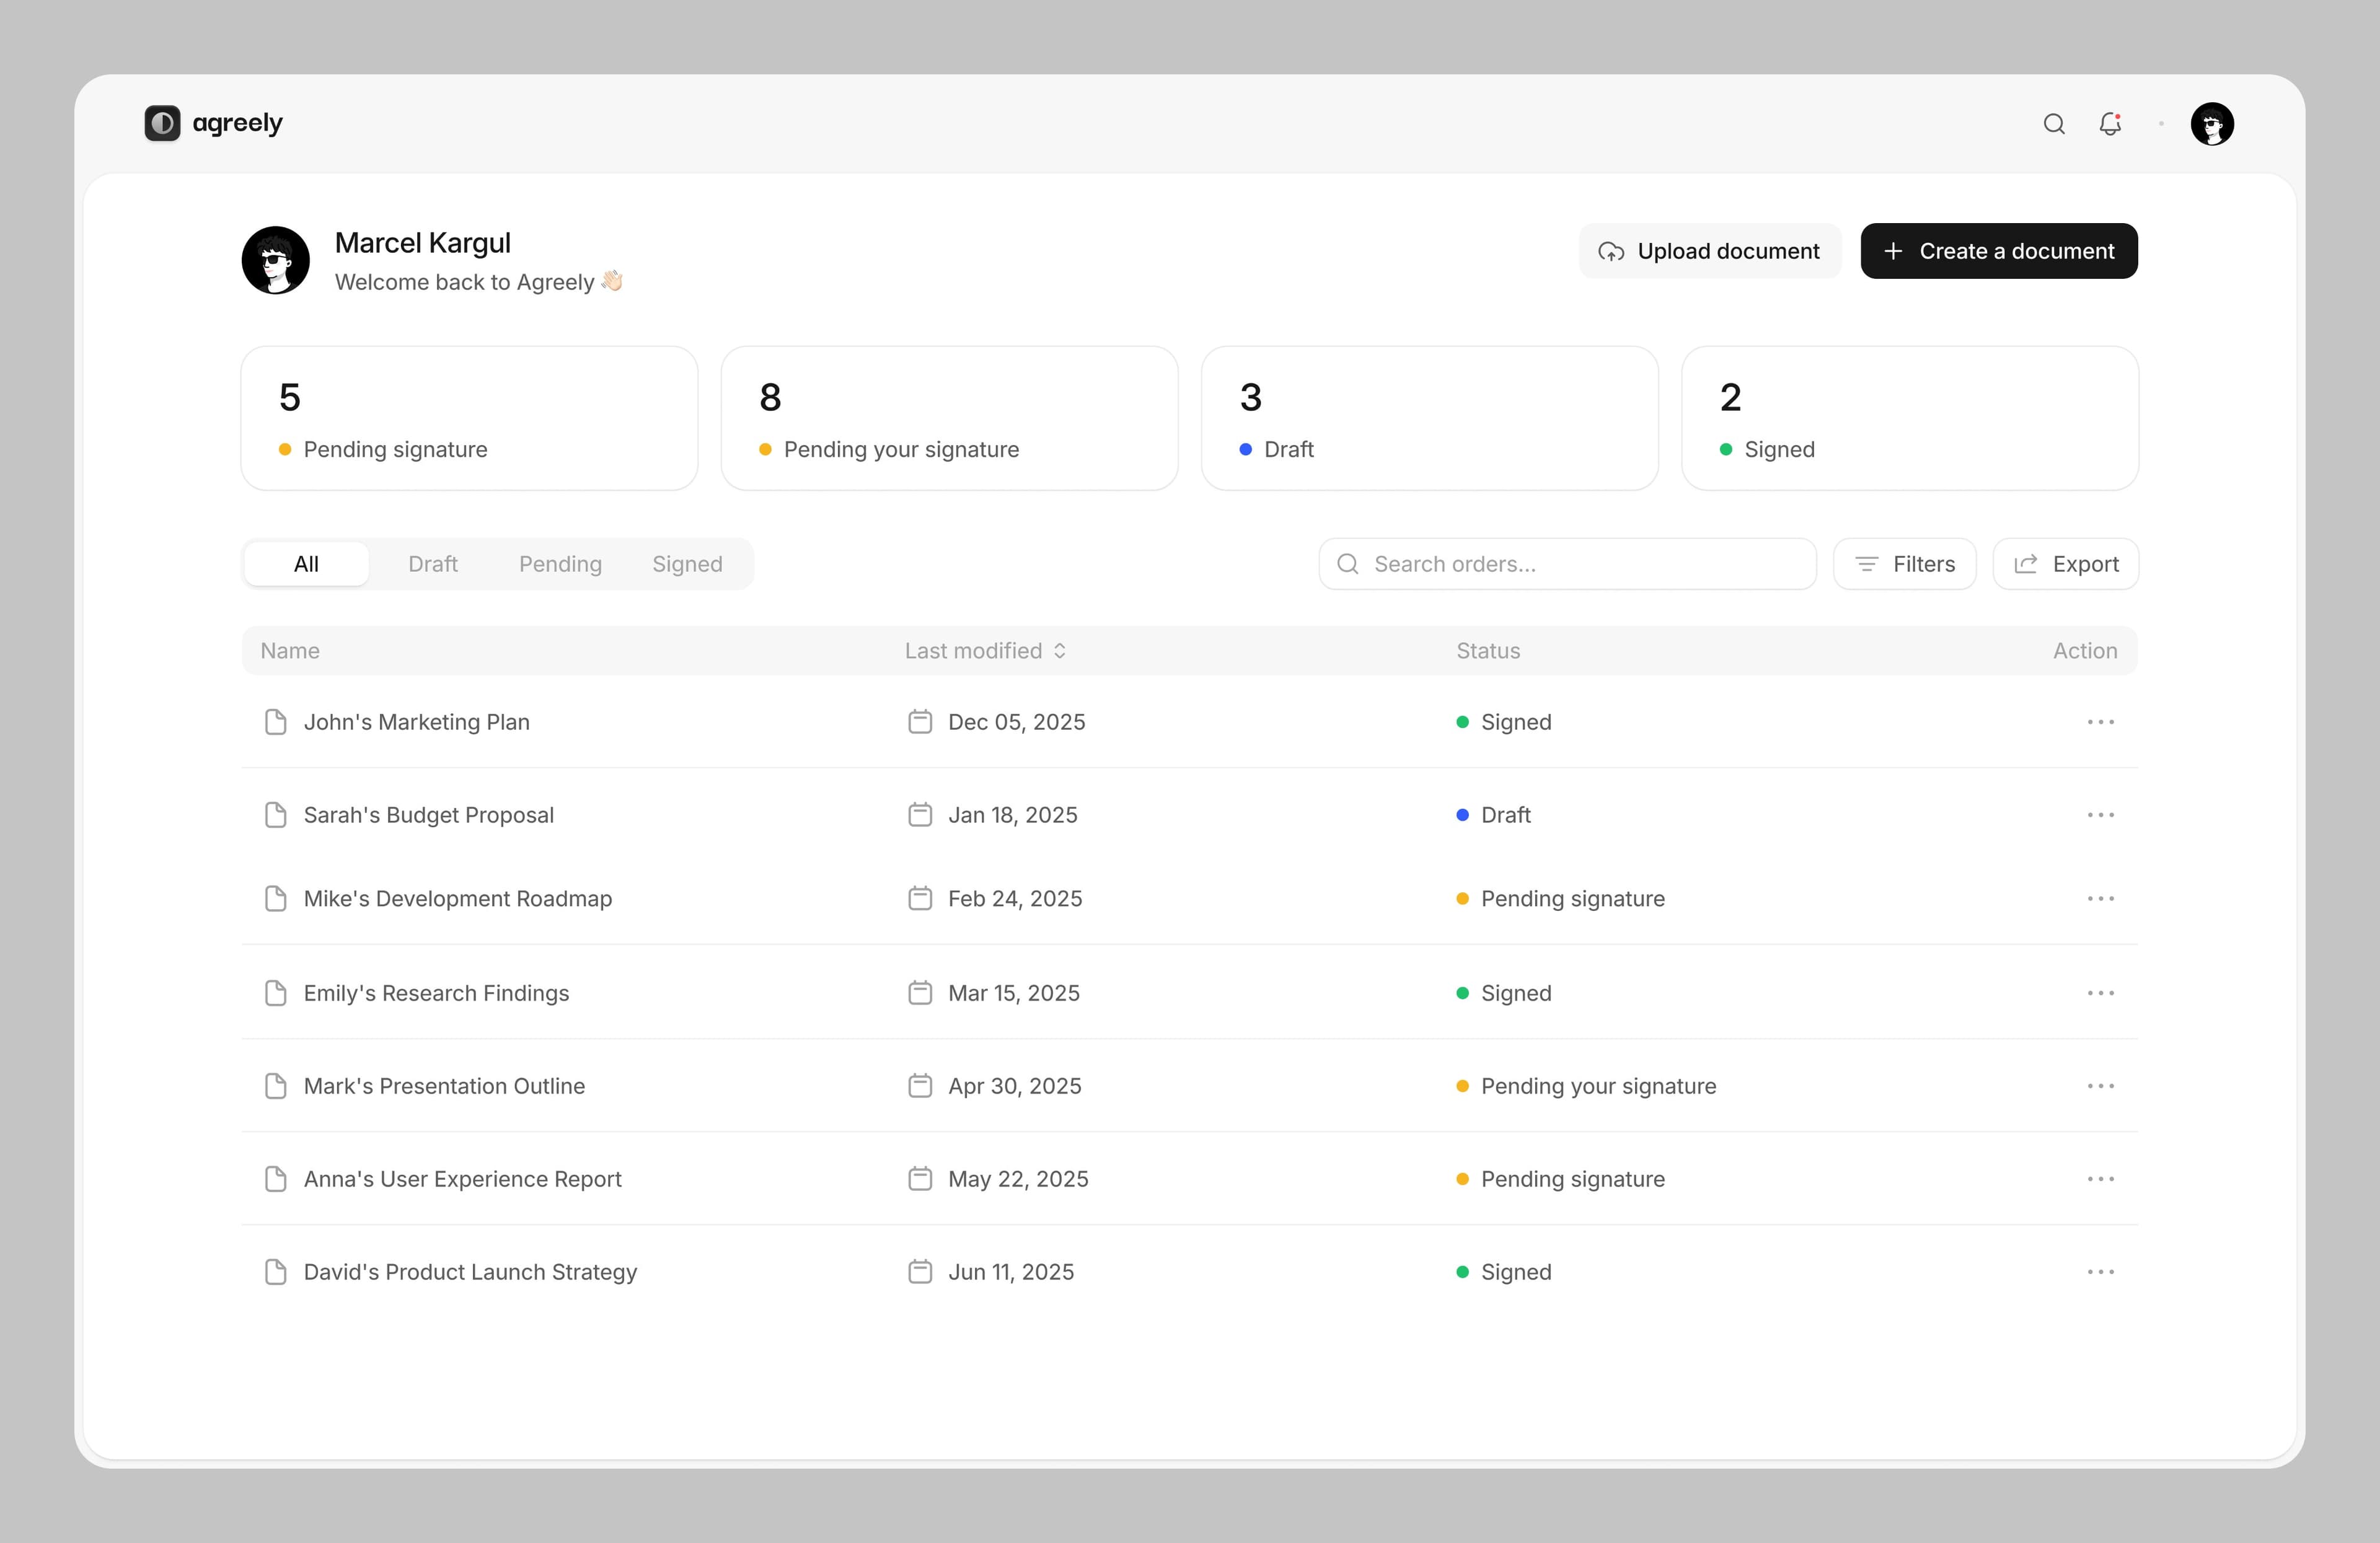This screenshot has height=1543, width=2380.
Task: Click calendar icon next to May 22, 2025
Action: [x=920, y=1179]
